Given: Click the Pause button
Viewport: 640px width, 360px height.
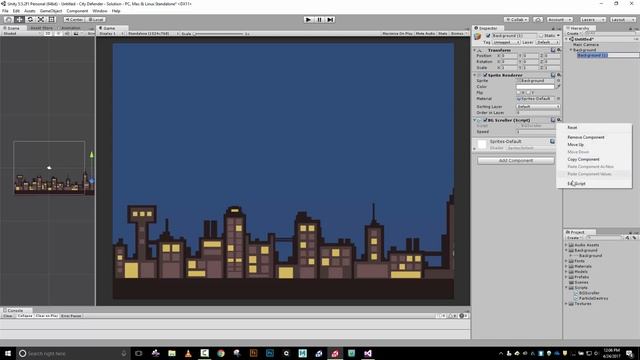Looking at the screenshot, I should 320,20.
